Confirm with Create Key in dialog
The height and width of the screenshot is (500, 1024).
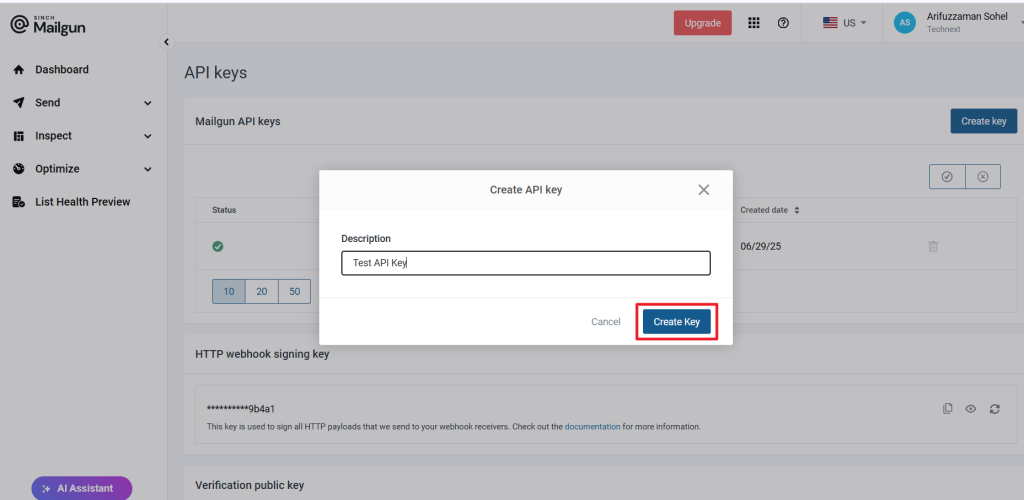click(677, 322)
